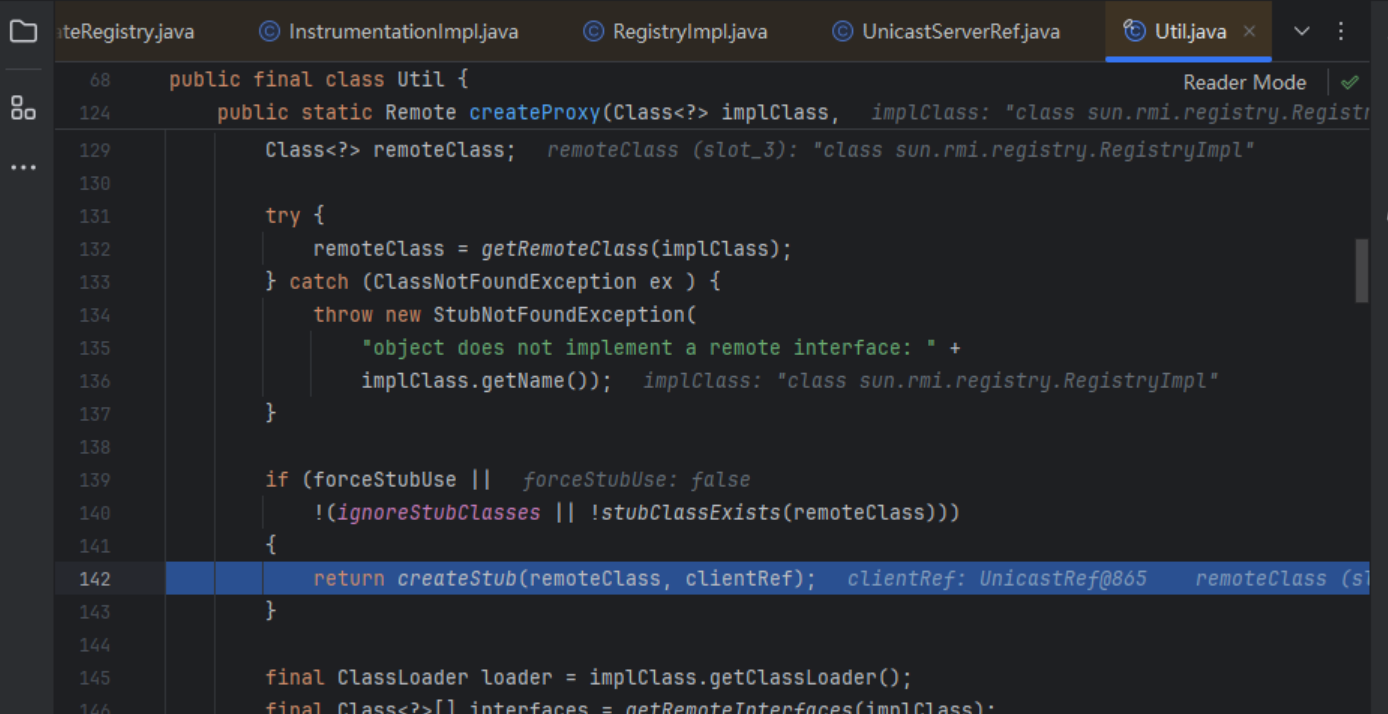Click the class icon beside RegistryImpl.java
Image resolution: width=1388 pixels, height=714 pixels.
coord(593,32)
